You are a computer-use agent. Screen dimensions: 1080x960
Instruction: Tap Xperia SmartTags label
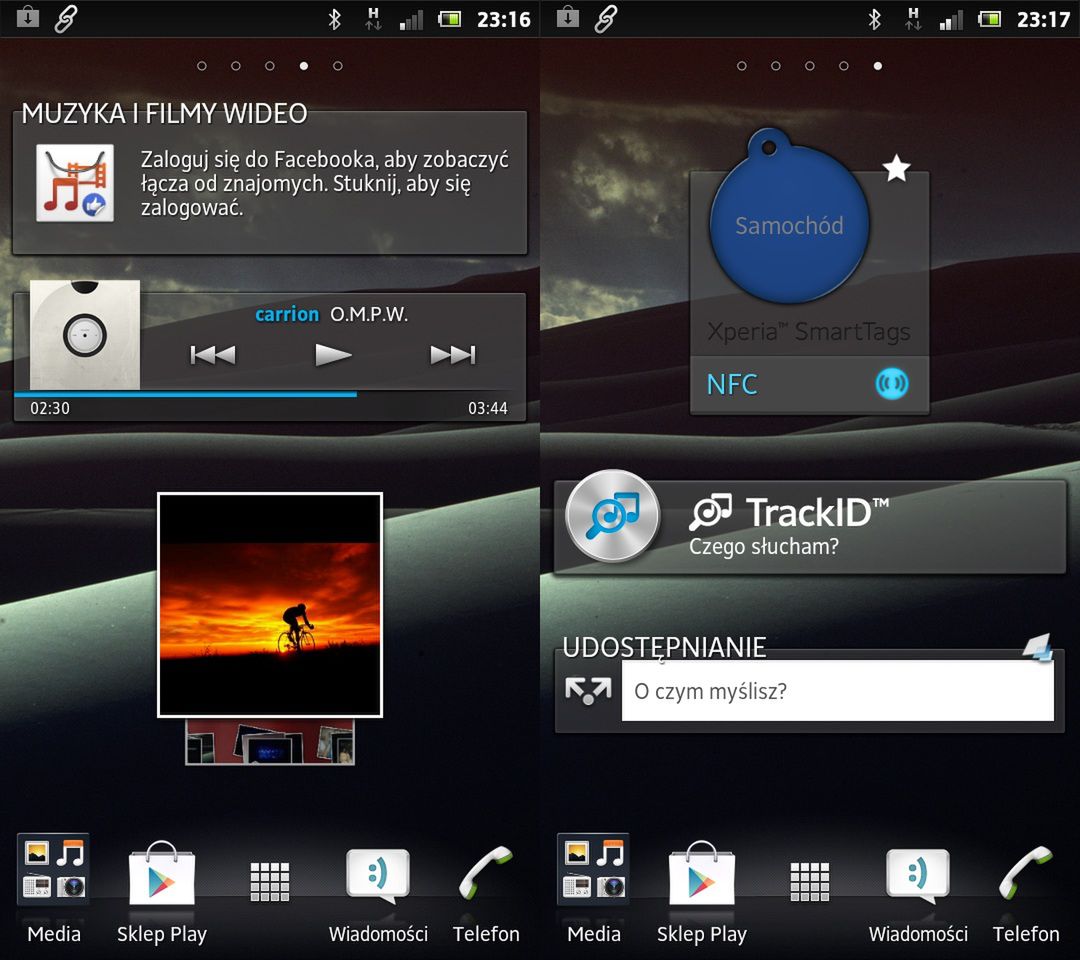809,332
